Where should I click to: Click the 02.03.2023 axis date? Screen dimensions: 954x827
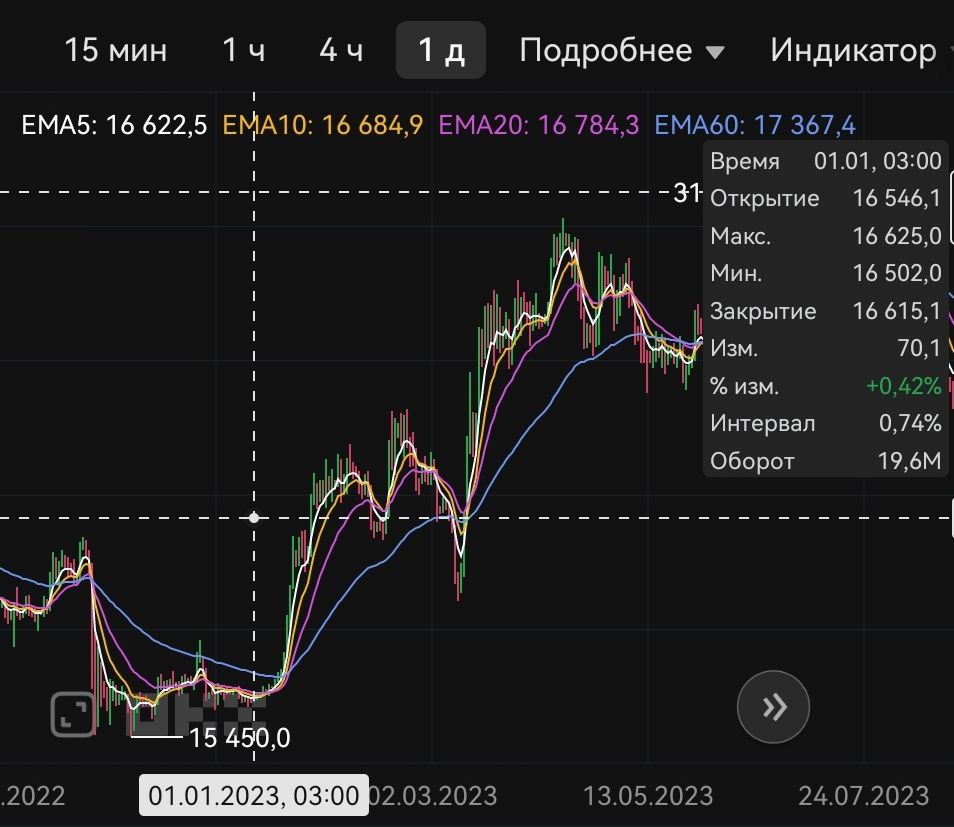pos(433,795)
